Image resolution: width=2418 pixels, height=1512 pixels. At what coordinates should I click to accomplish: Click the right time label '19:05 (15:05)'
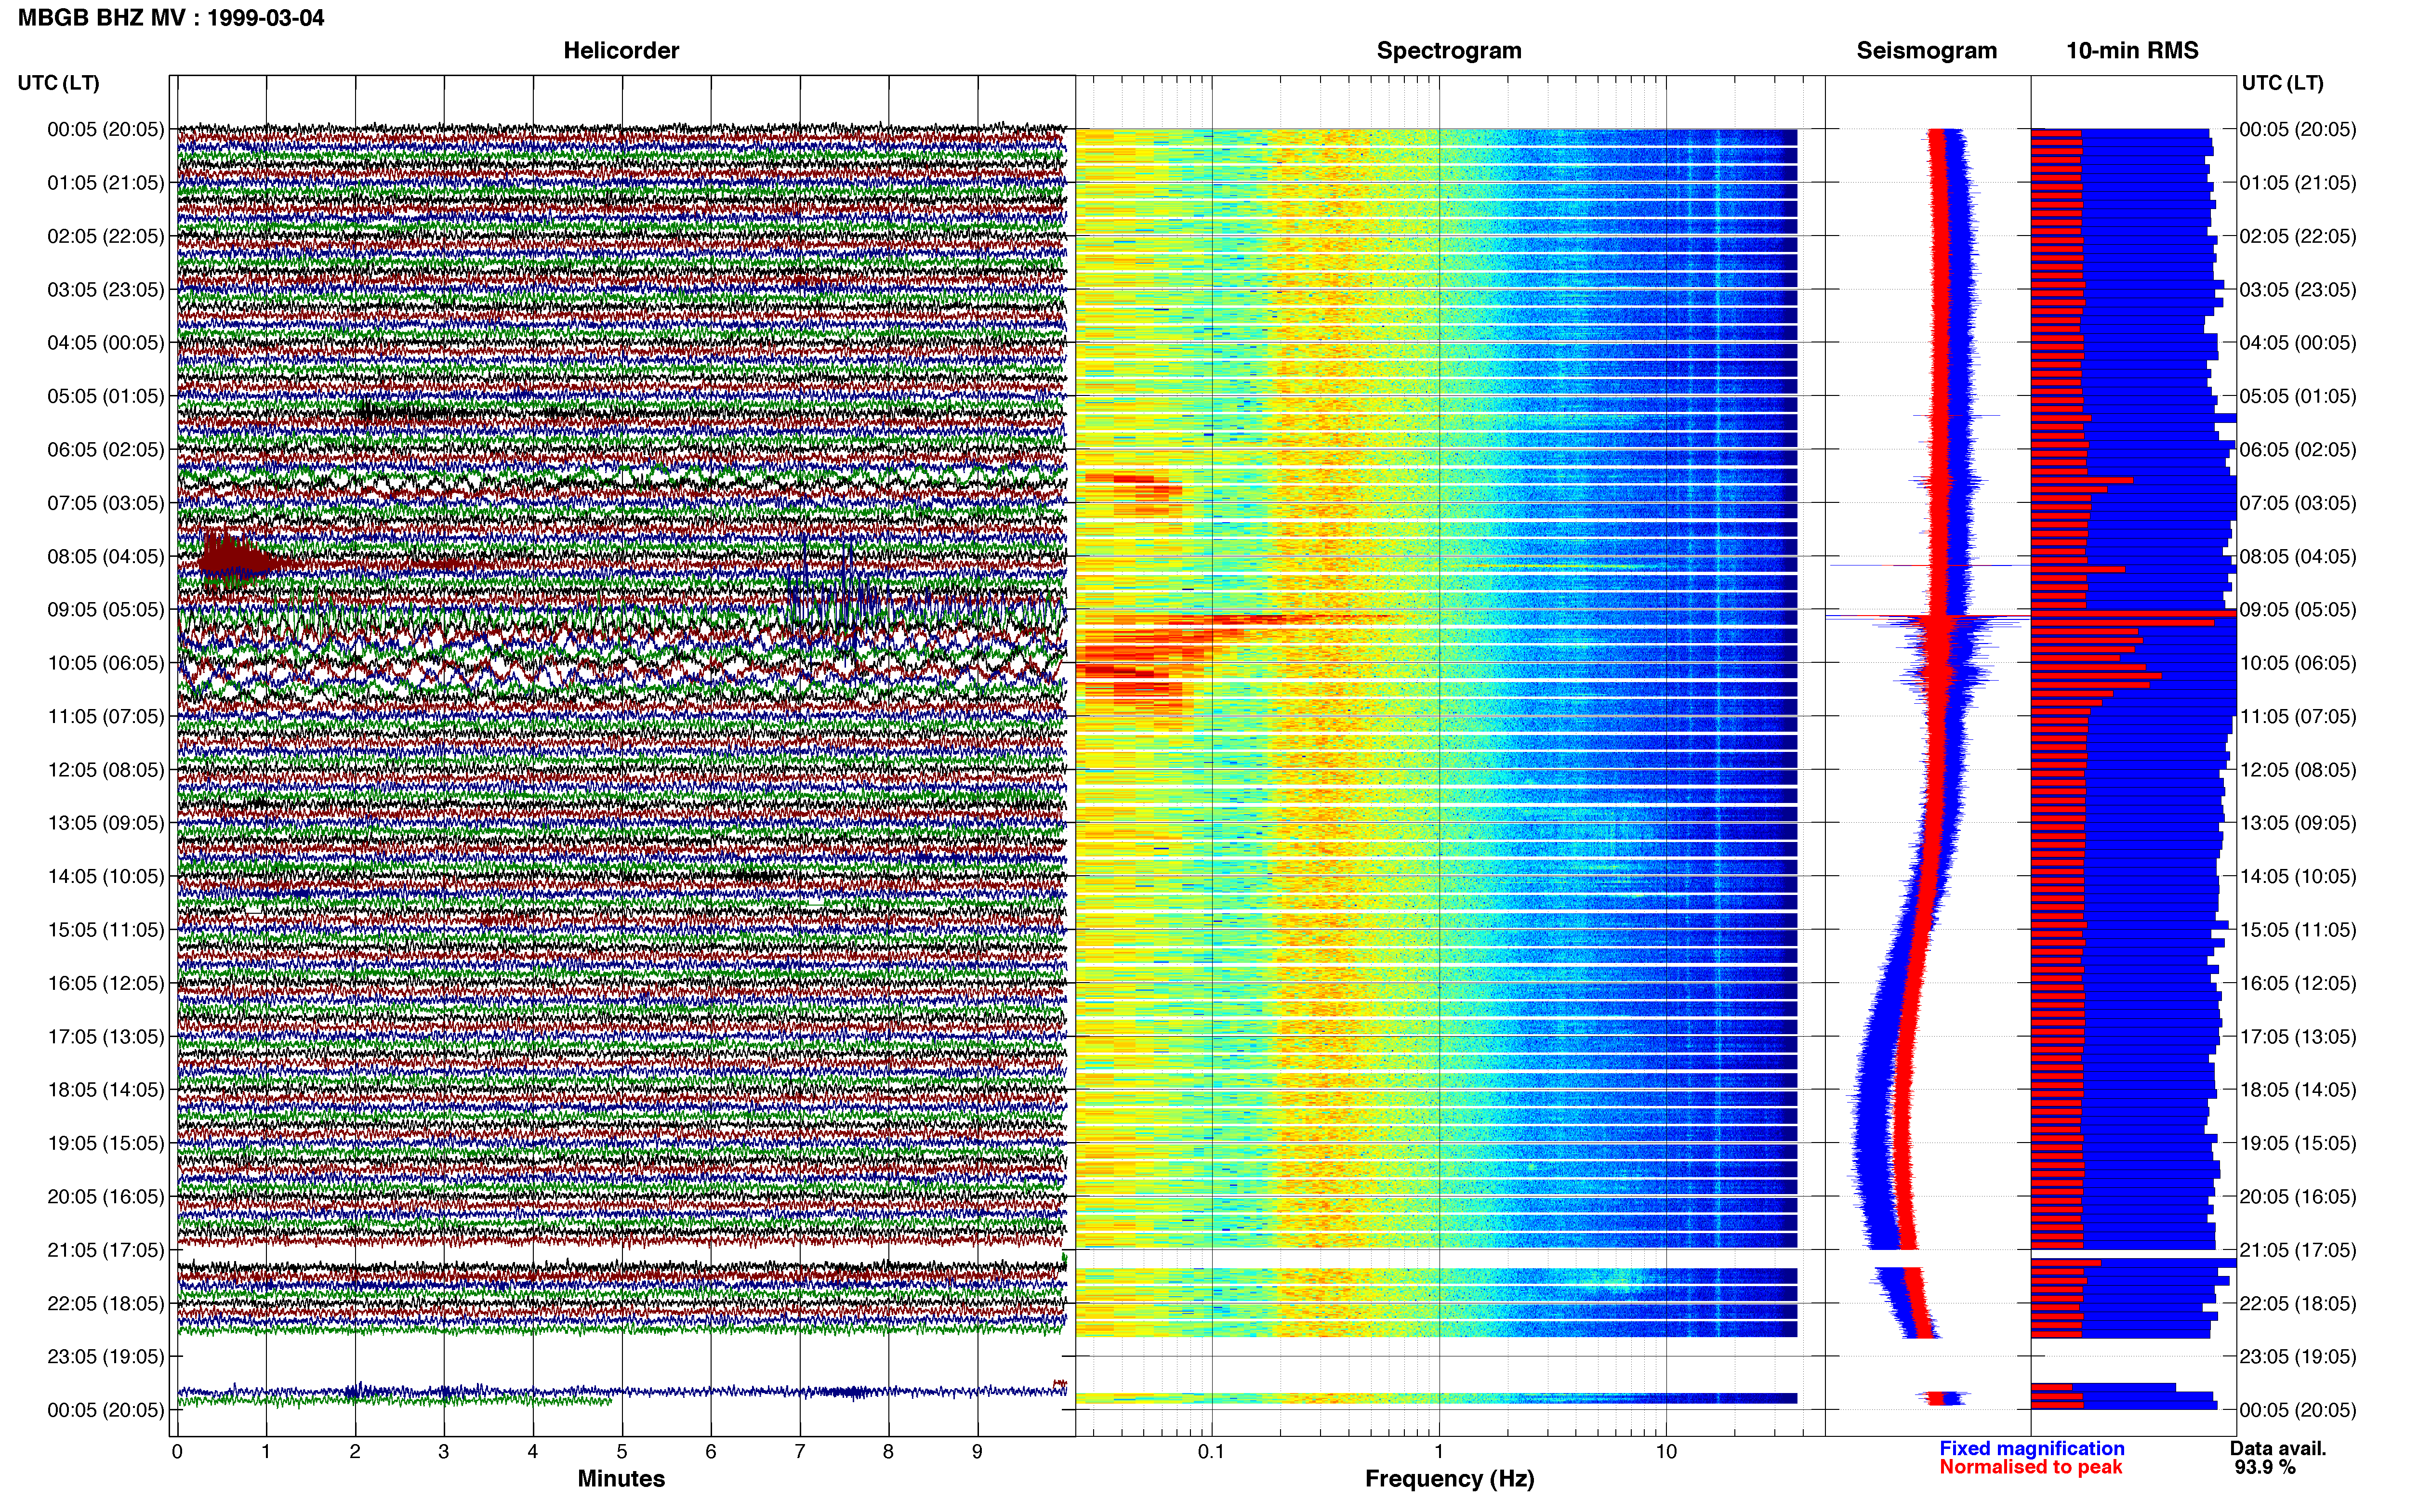pos(2298,1143)
